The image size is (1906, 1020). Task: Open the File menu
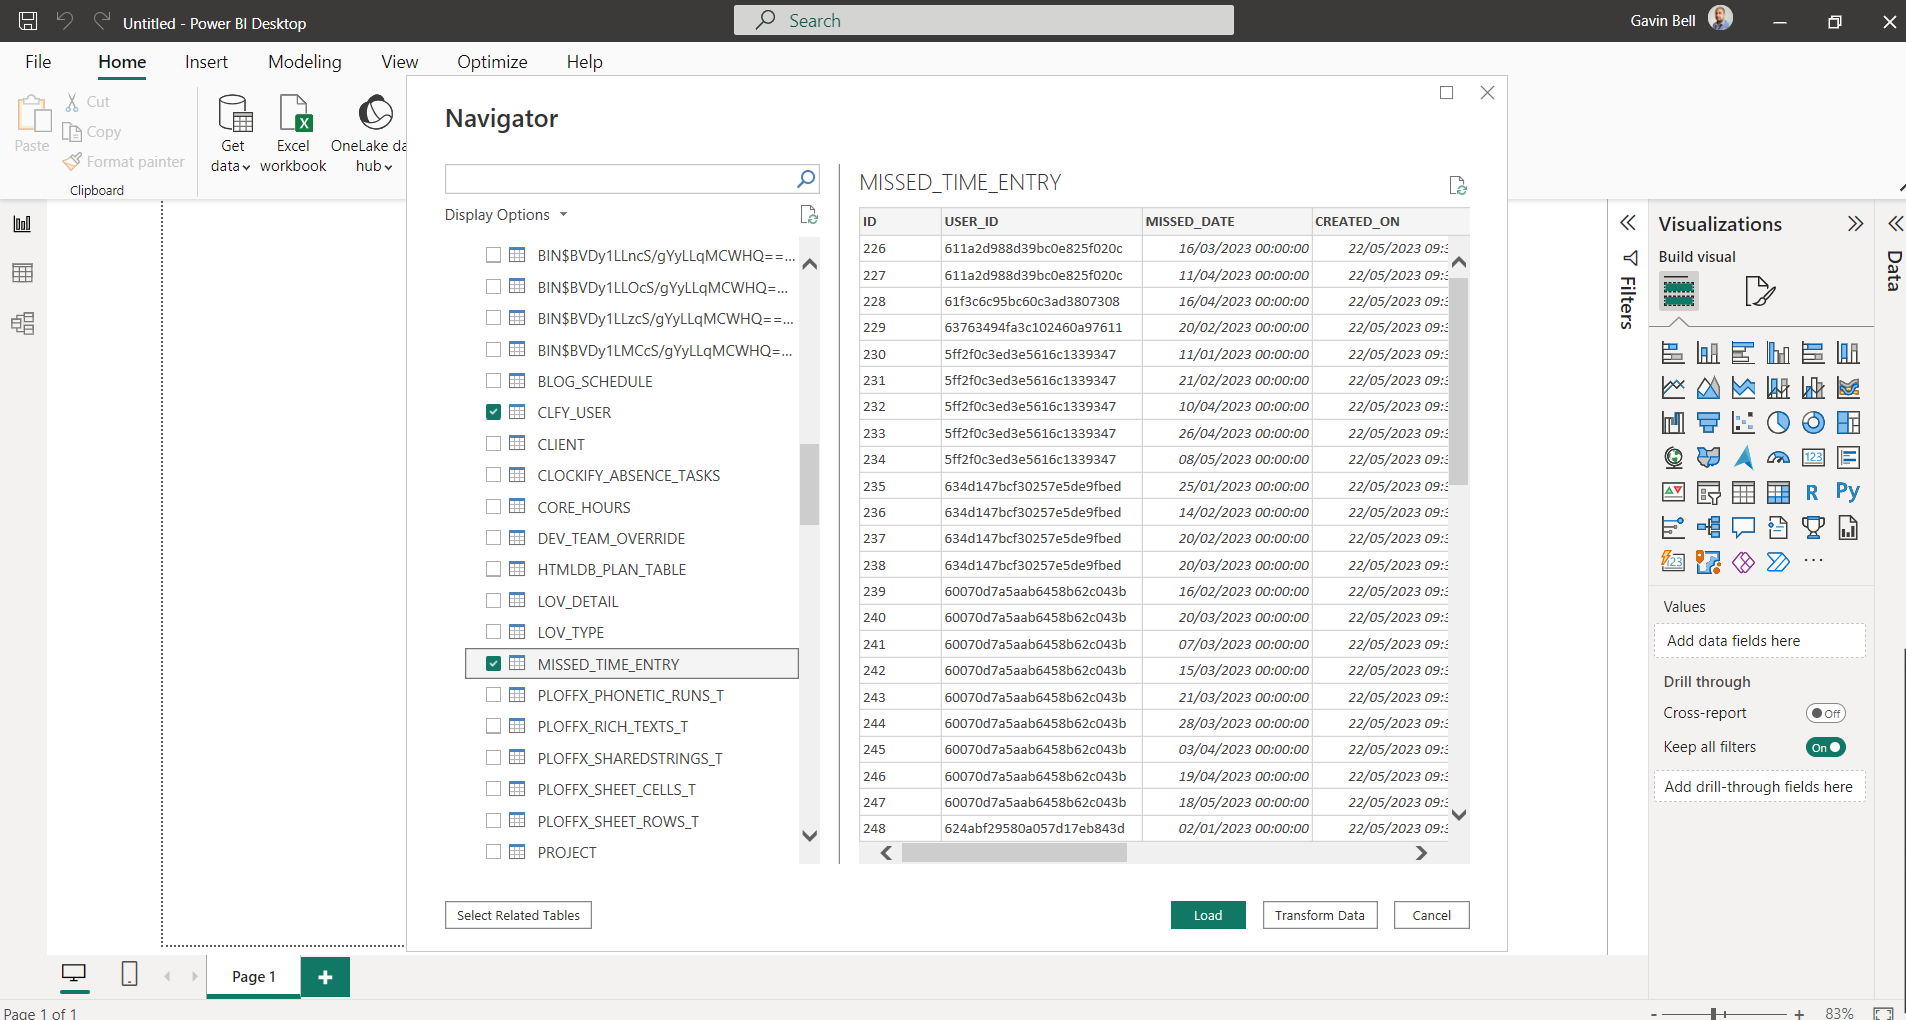click(37, 61)
